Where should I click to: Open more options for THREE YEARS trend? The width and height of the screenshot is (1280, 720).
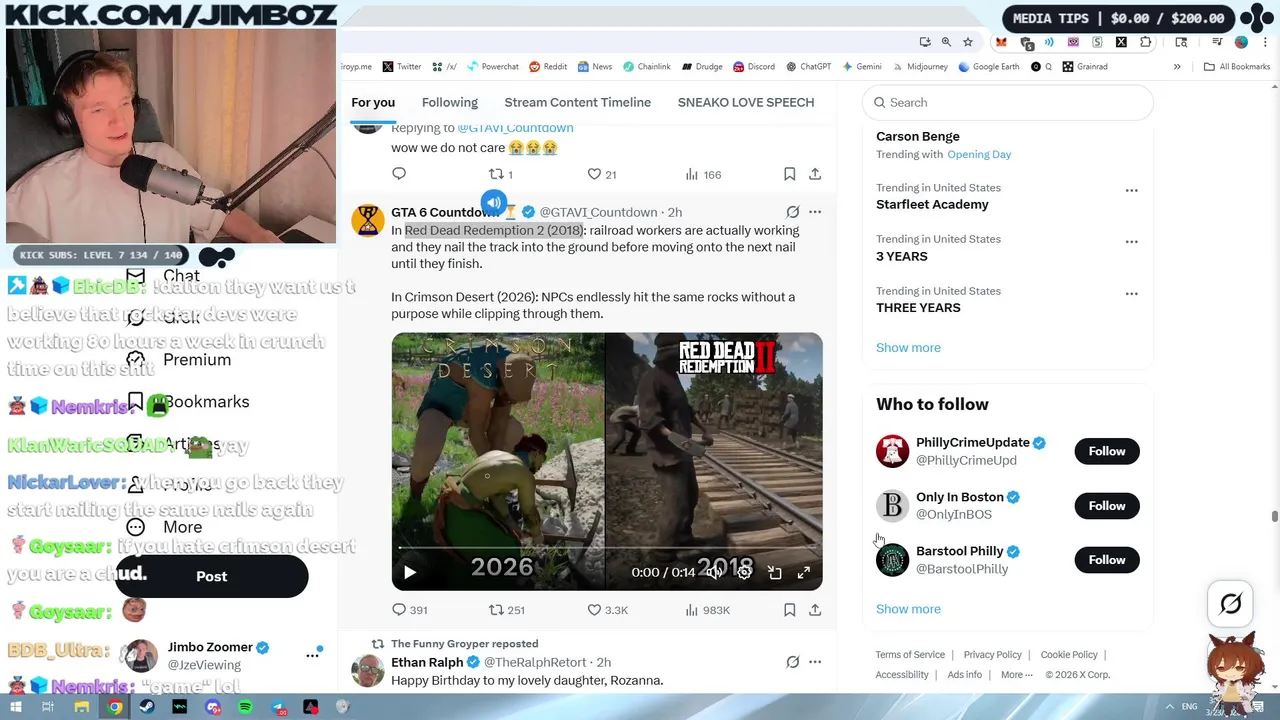pos(1131,294)
